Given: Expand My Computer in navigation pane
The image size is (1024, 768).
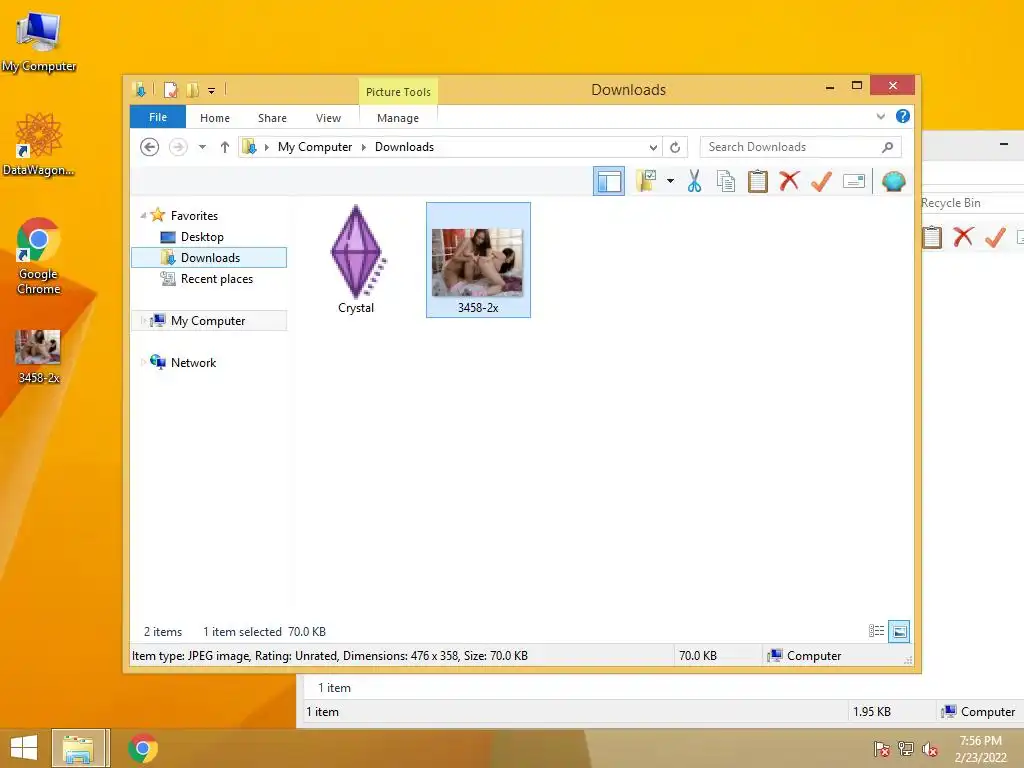Looking at the screenshot, I should coord(143,321).
